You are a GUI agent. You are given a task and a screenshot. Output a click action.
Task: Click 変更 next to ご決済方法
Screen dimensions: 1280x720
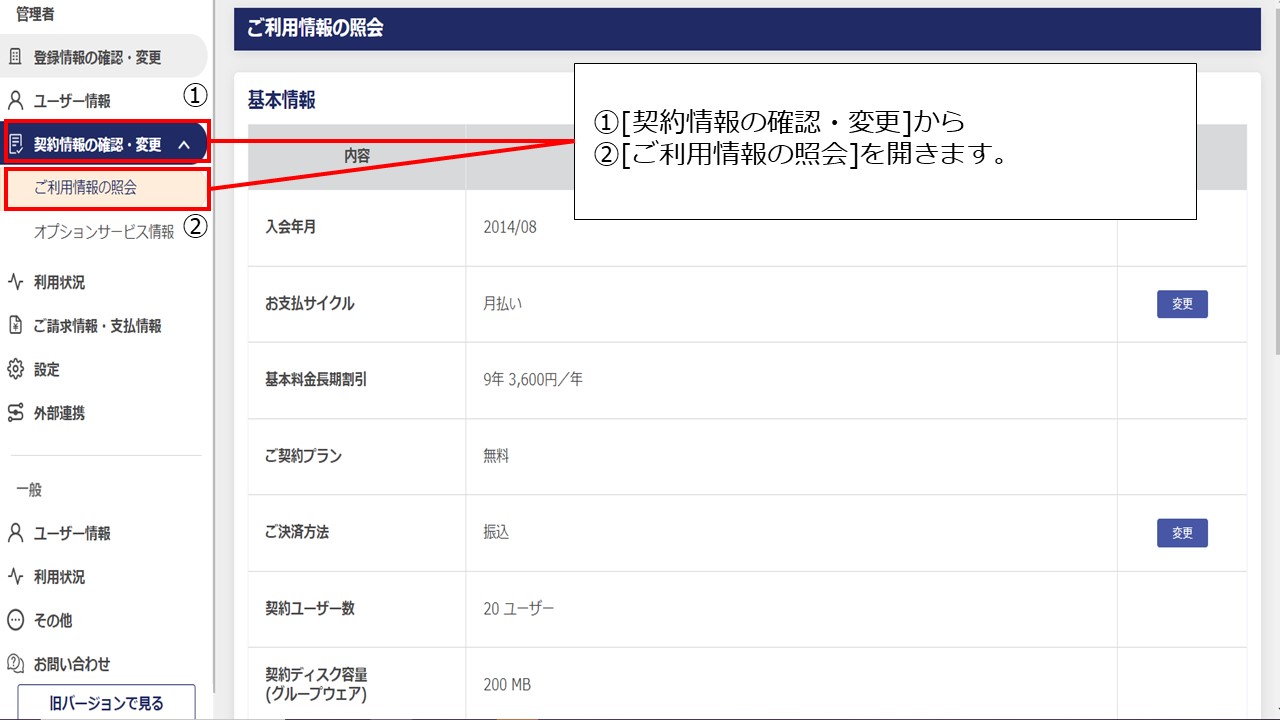coord(1182,533)
